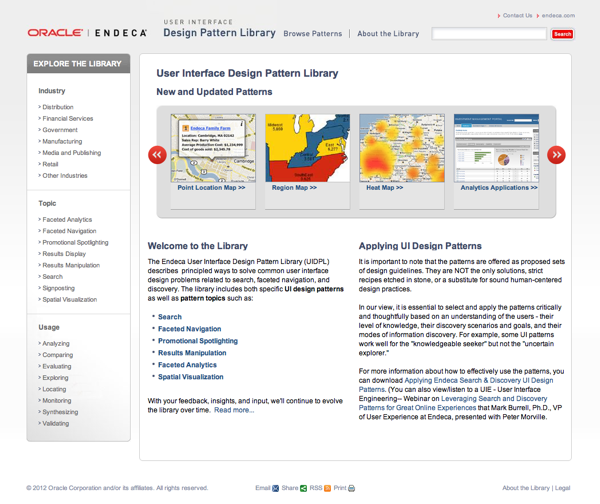
Task: Select Evaluating under Usage
Action: (57, 366)
